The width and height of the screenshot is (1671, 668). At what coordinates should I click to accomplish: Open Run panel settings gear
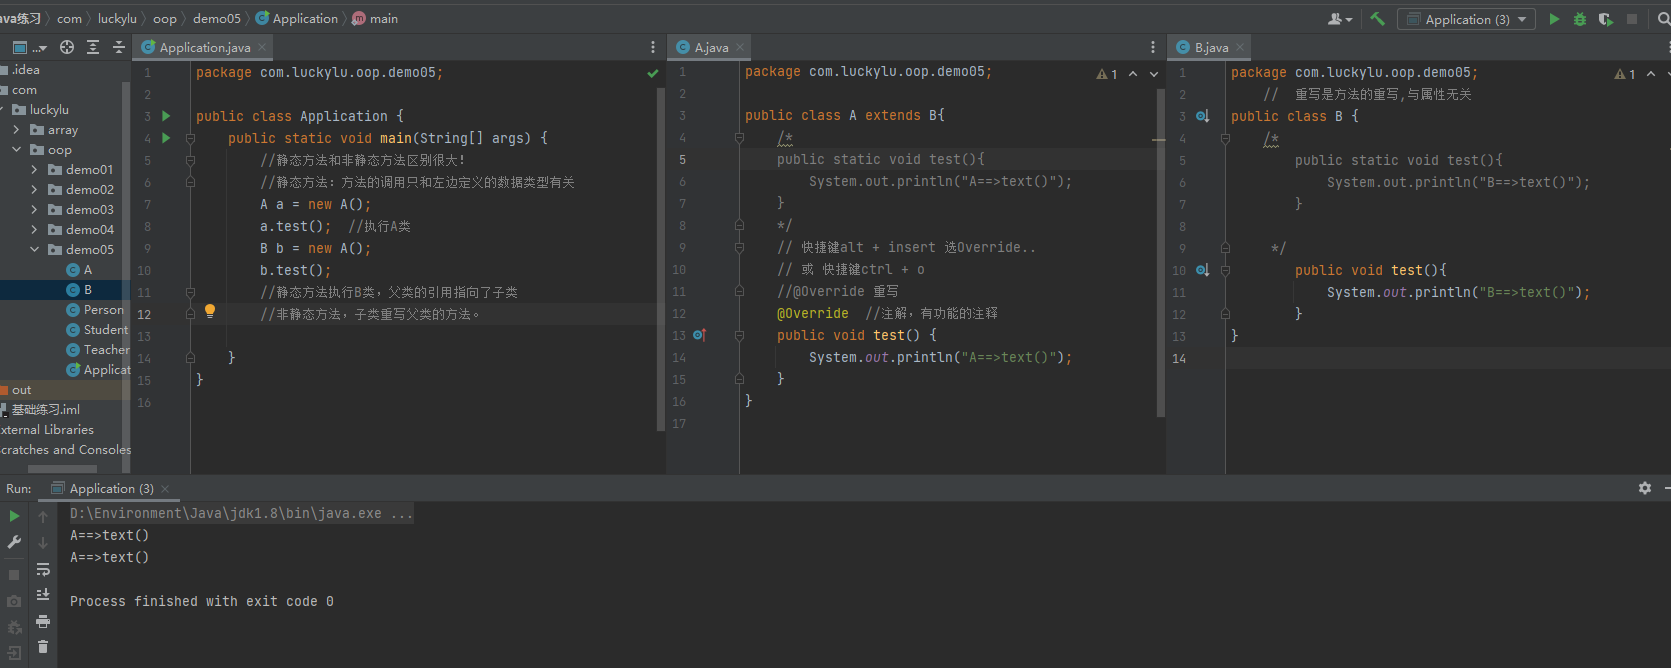(1645, 488)
